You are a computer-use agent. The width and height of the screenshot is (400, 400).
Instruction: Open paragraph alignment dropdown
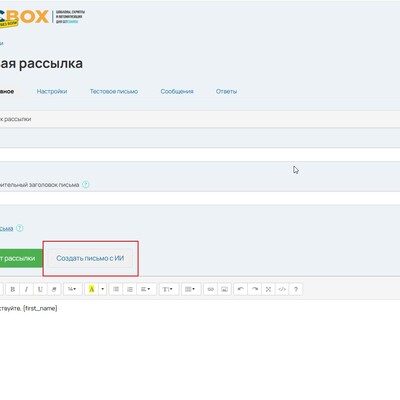[146, 289]
